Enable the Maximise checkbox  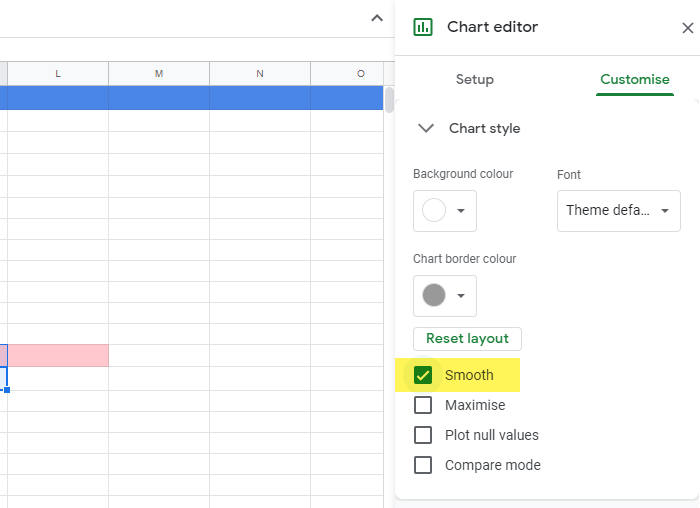tap(423, 405)
